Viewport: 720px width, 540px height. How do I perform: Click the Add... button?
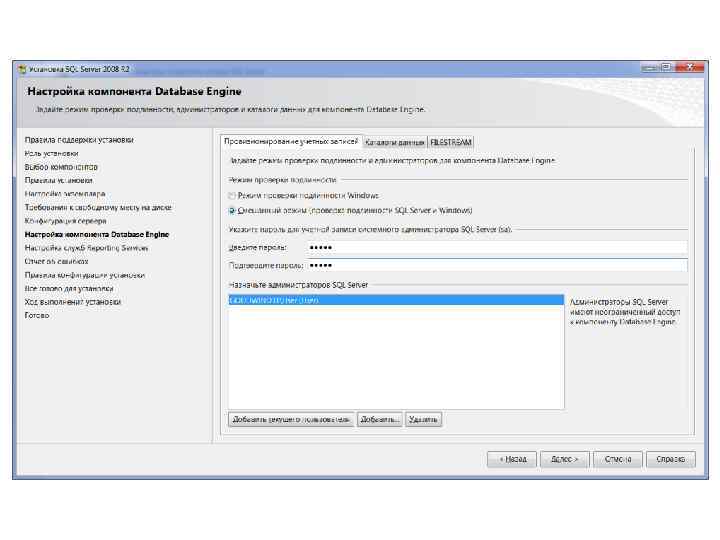[x=379, y=420]
